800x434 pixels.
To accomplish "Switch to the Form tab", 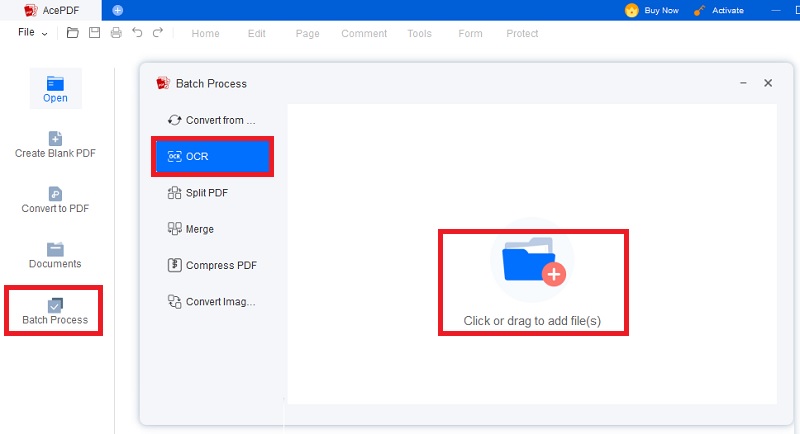I will click(x=470, y=34).
